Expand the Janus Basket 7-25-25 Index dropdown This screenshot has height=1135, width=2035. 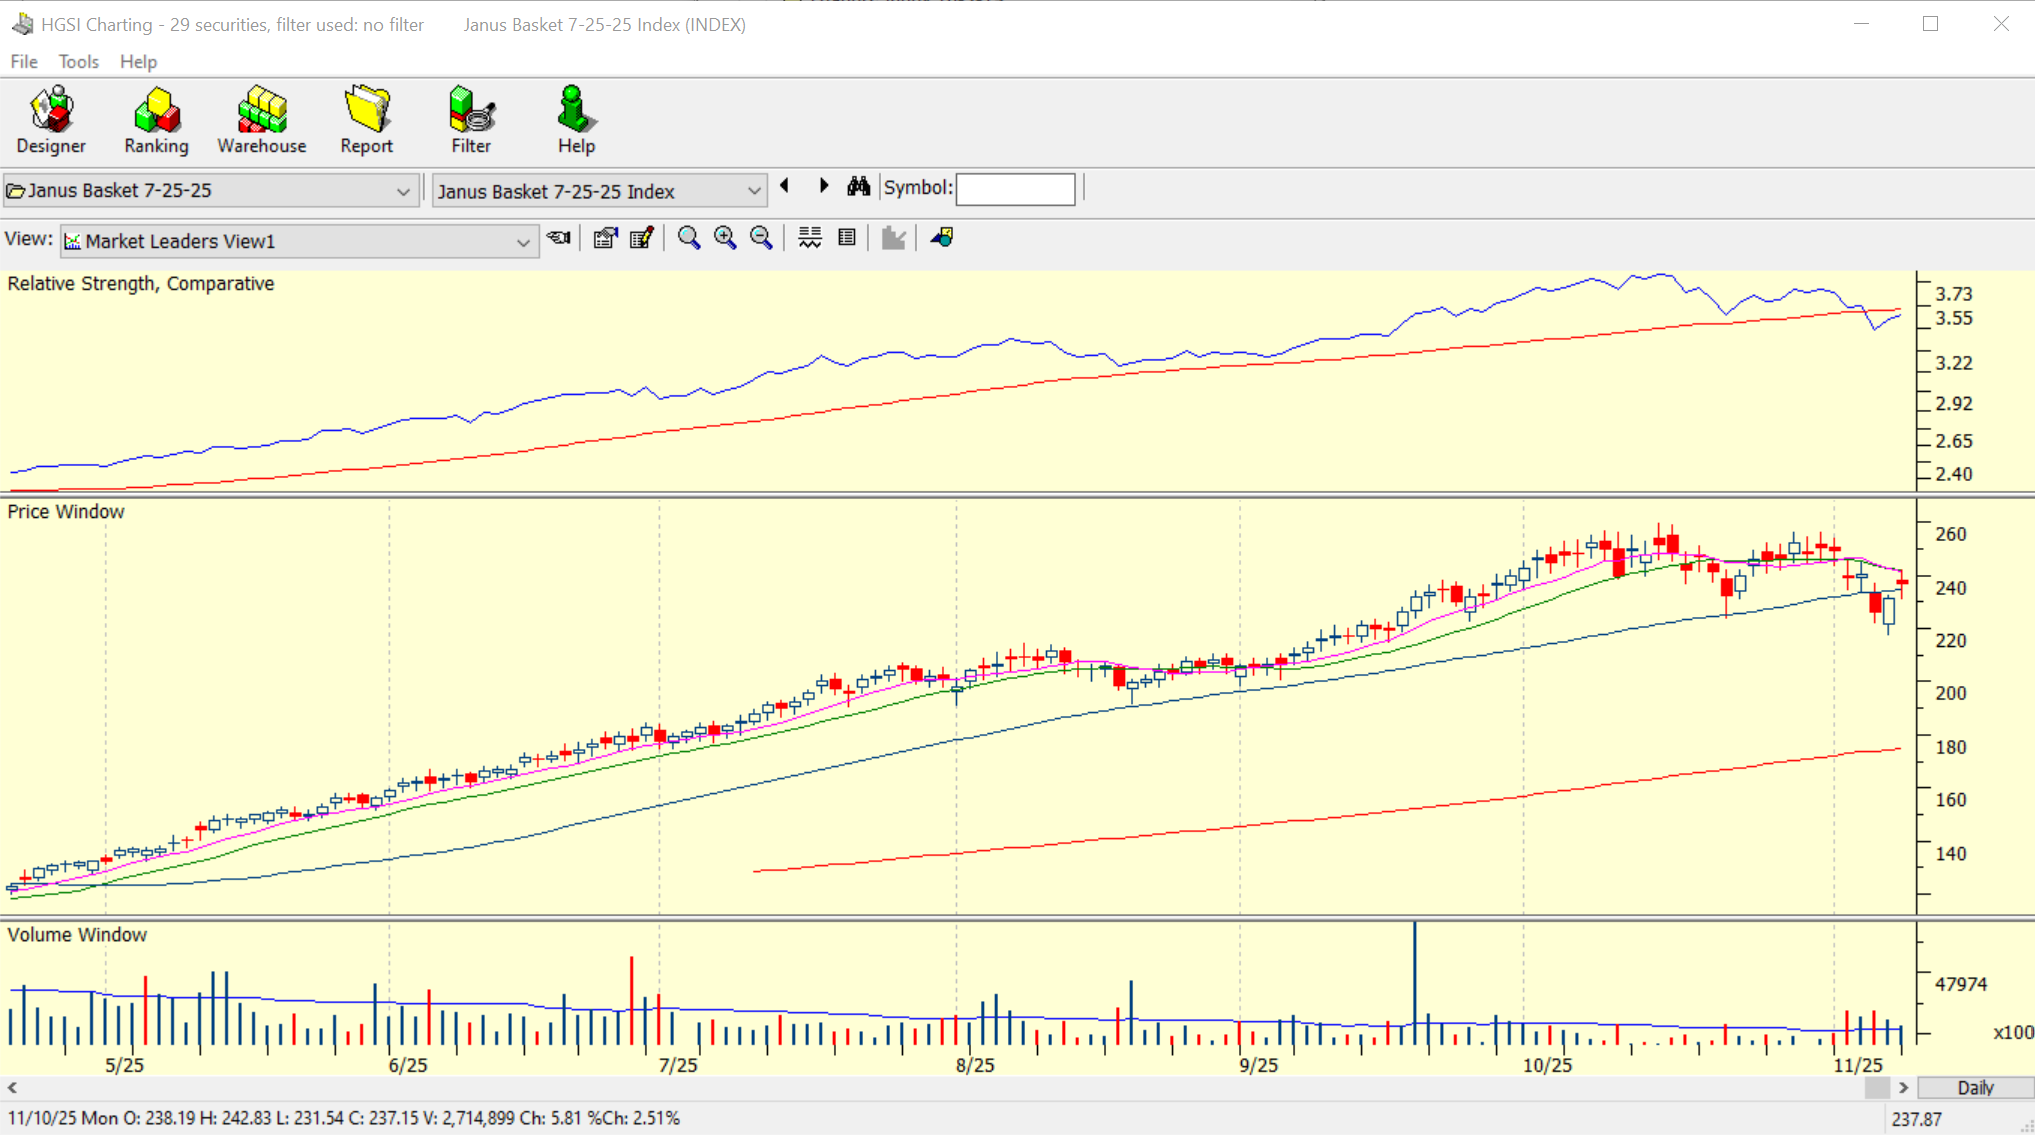pos(753,191)
